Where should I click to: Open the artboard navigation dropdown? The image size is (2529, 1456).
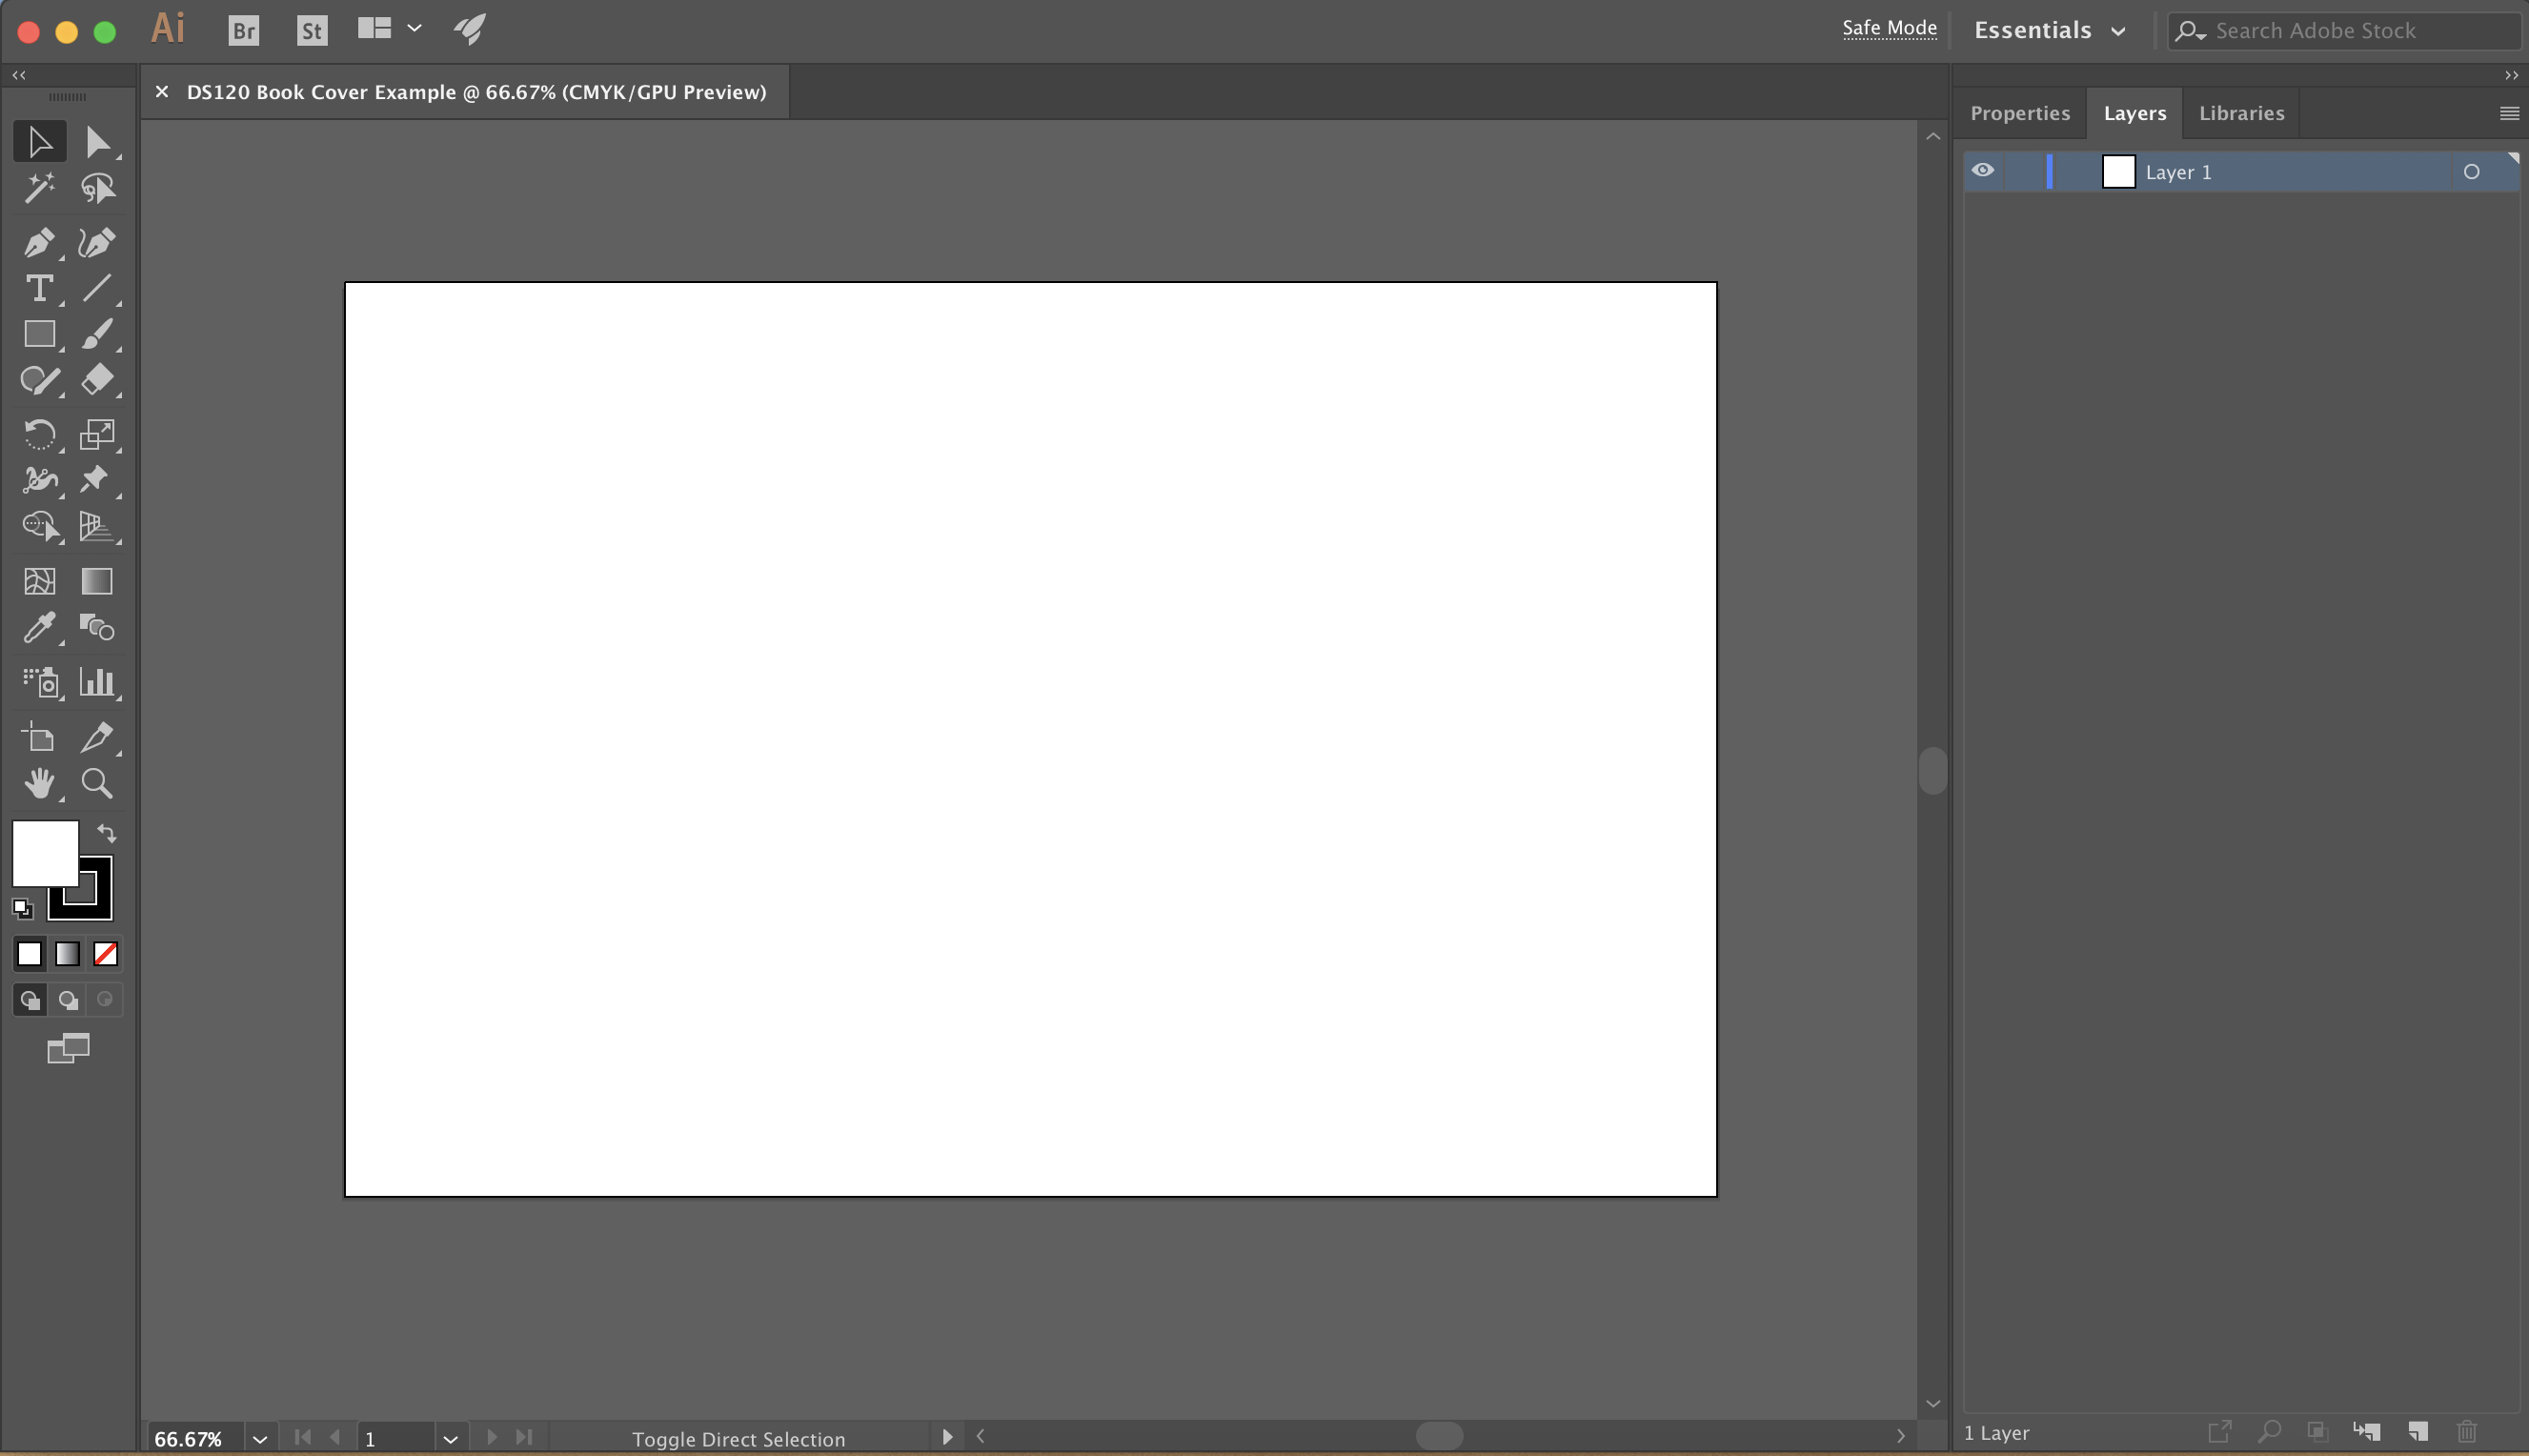click(450, 1438)
